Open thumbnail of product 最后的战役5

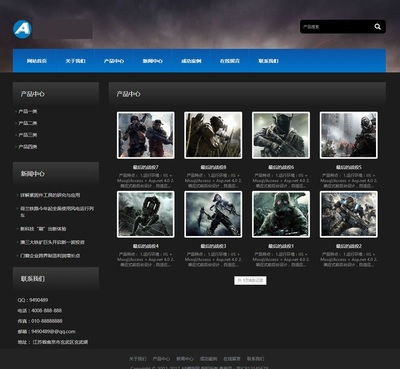[x=349, y=135]
